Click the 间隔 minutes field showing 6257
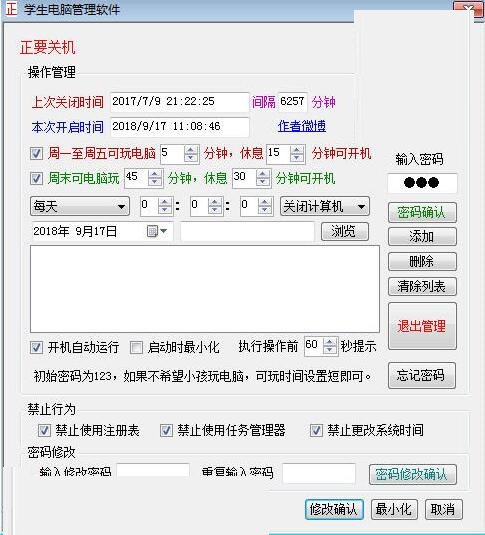The width and height of the screenshot is (485, 535). coord(293,102)
